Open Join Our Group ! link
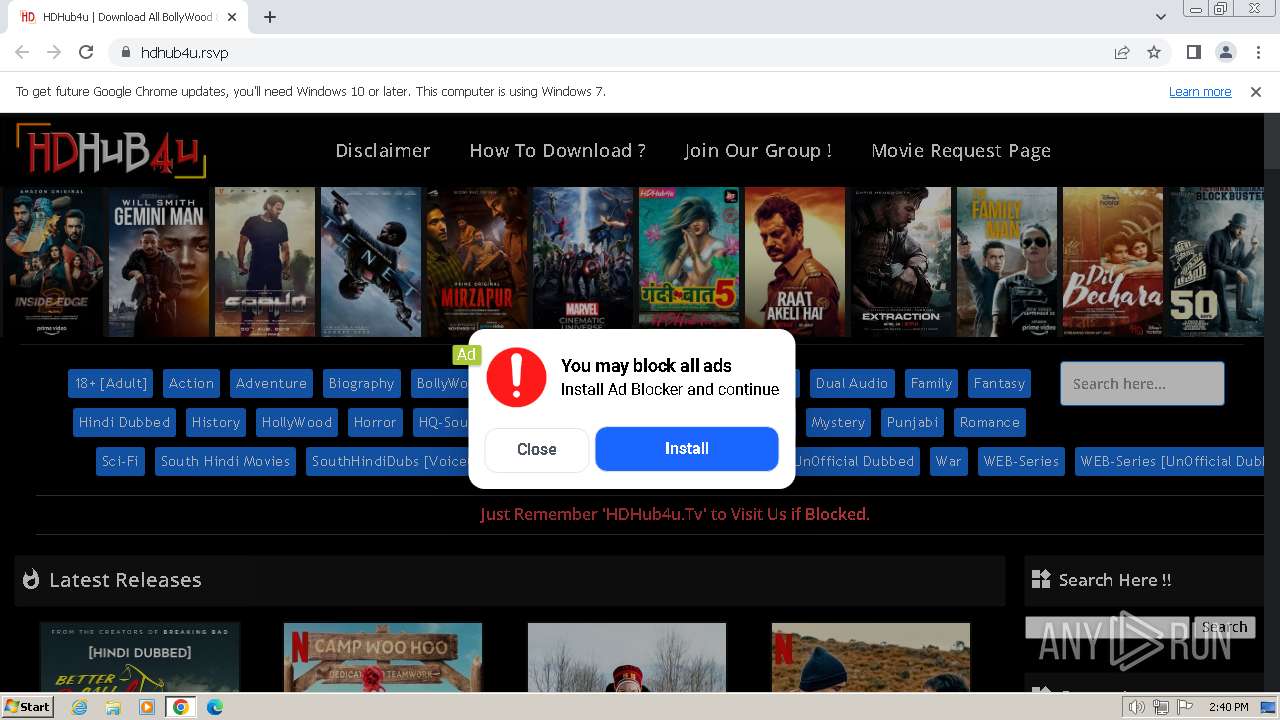The height and width of the screenshot is (720, 1280). pos(758,151)
